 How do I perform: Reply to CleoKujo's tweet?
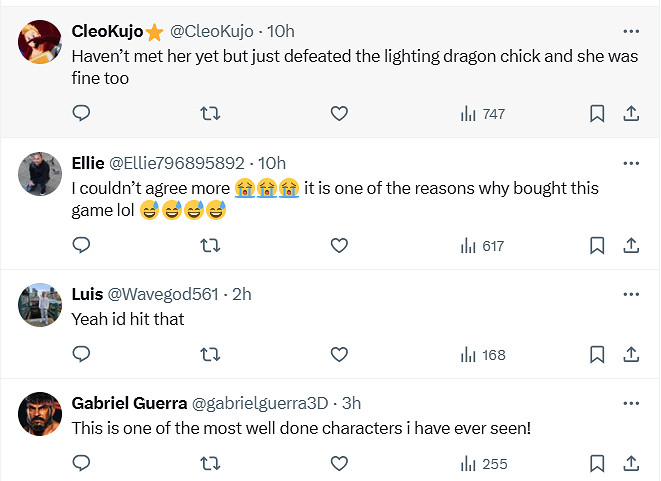82,114
